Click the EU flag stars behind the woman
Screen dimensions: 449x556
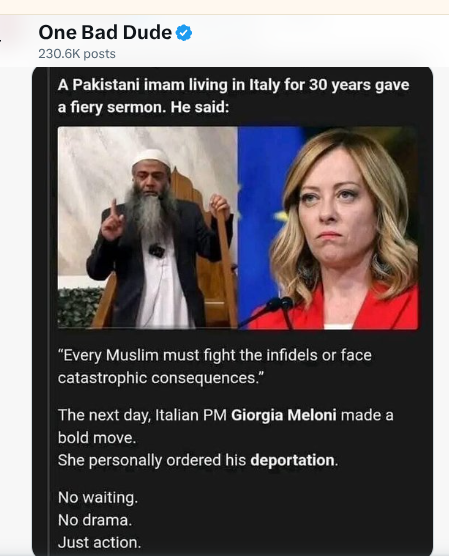(x=282, y=213)
